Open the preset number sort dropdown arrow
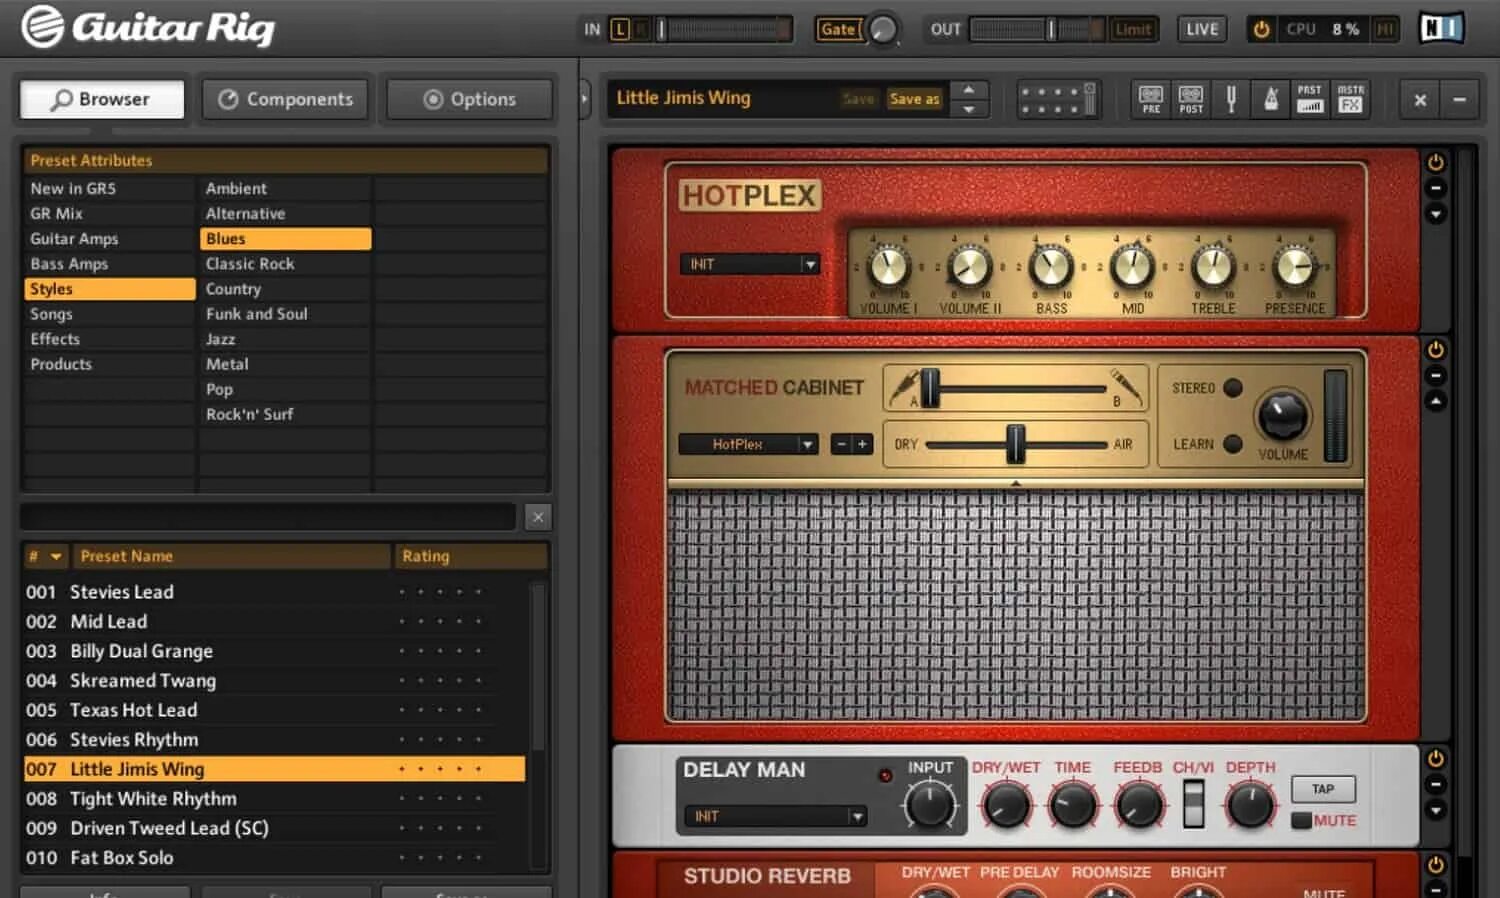 [x=56, y=556]
